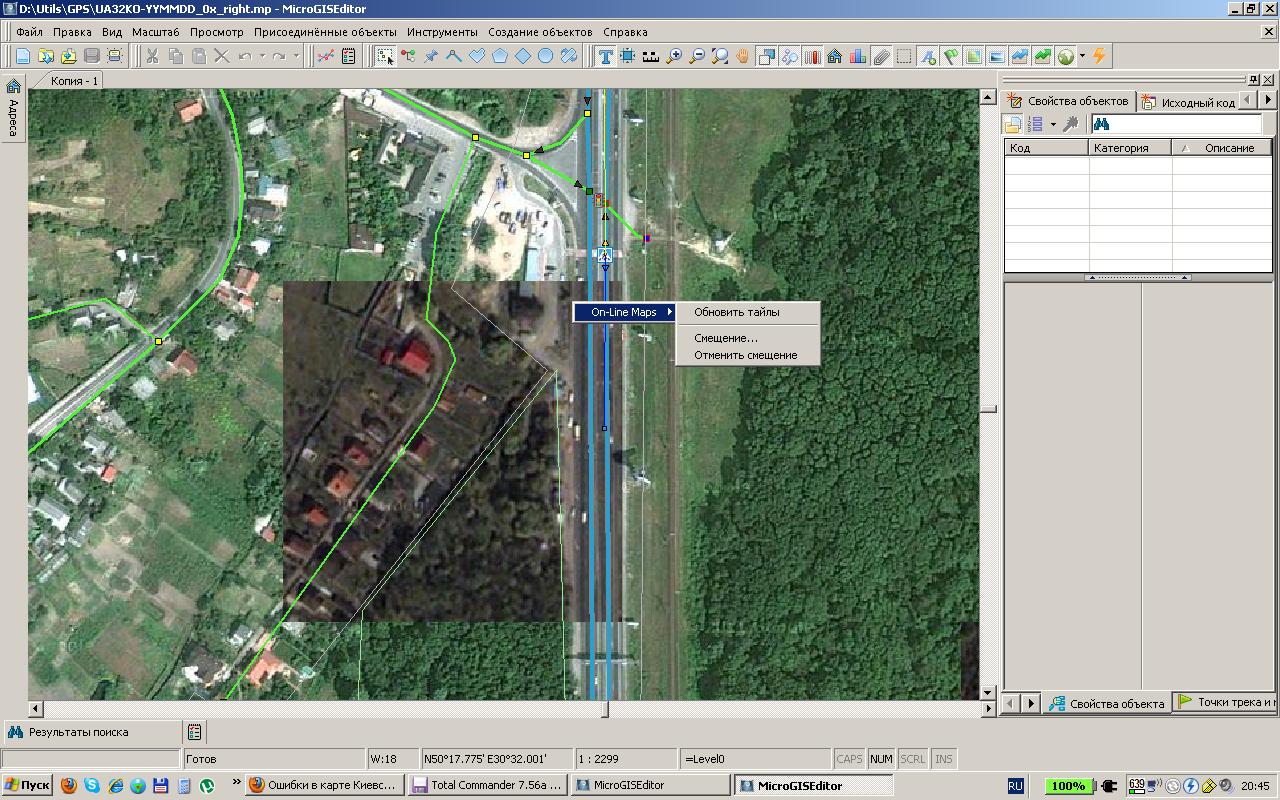Viewport: 1280px width, 800px height.
Task: Click the new file icon
Action: click(23, 57)
